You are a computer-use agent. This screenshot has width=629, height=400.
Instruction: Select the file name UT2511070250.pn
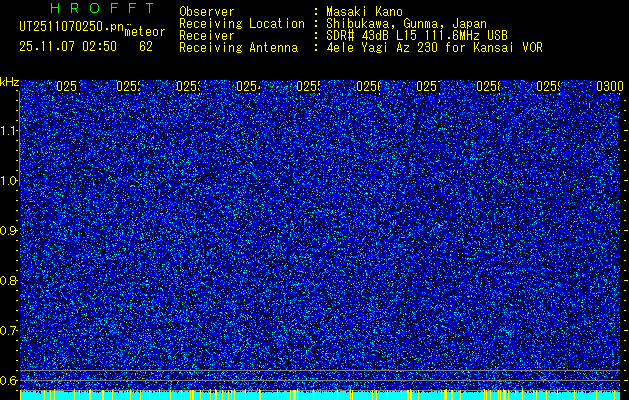pyautogui.click(x=72, y=26)
